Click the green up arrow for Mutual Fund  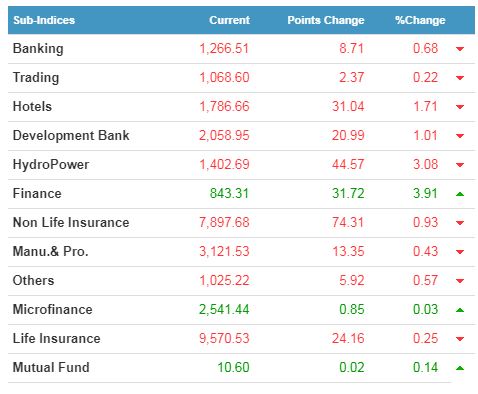coord(460,368)
